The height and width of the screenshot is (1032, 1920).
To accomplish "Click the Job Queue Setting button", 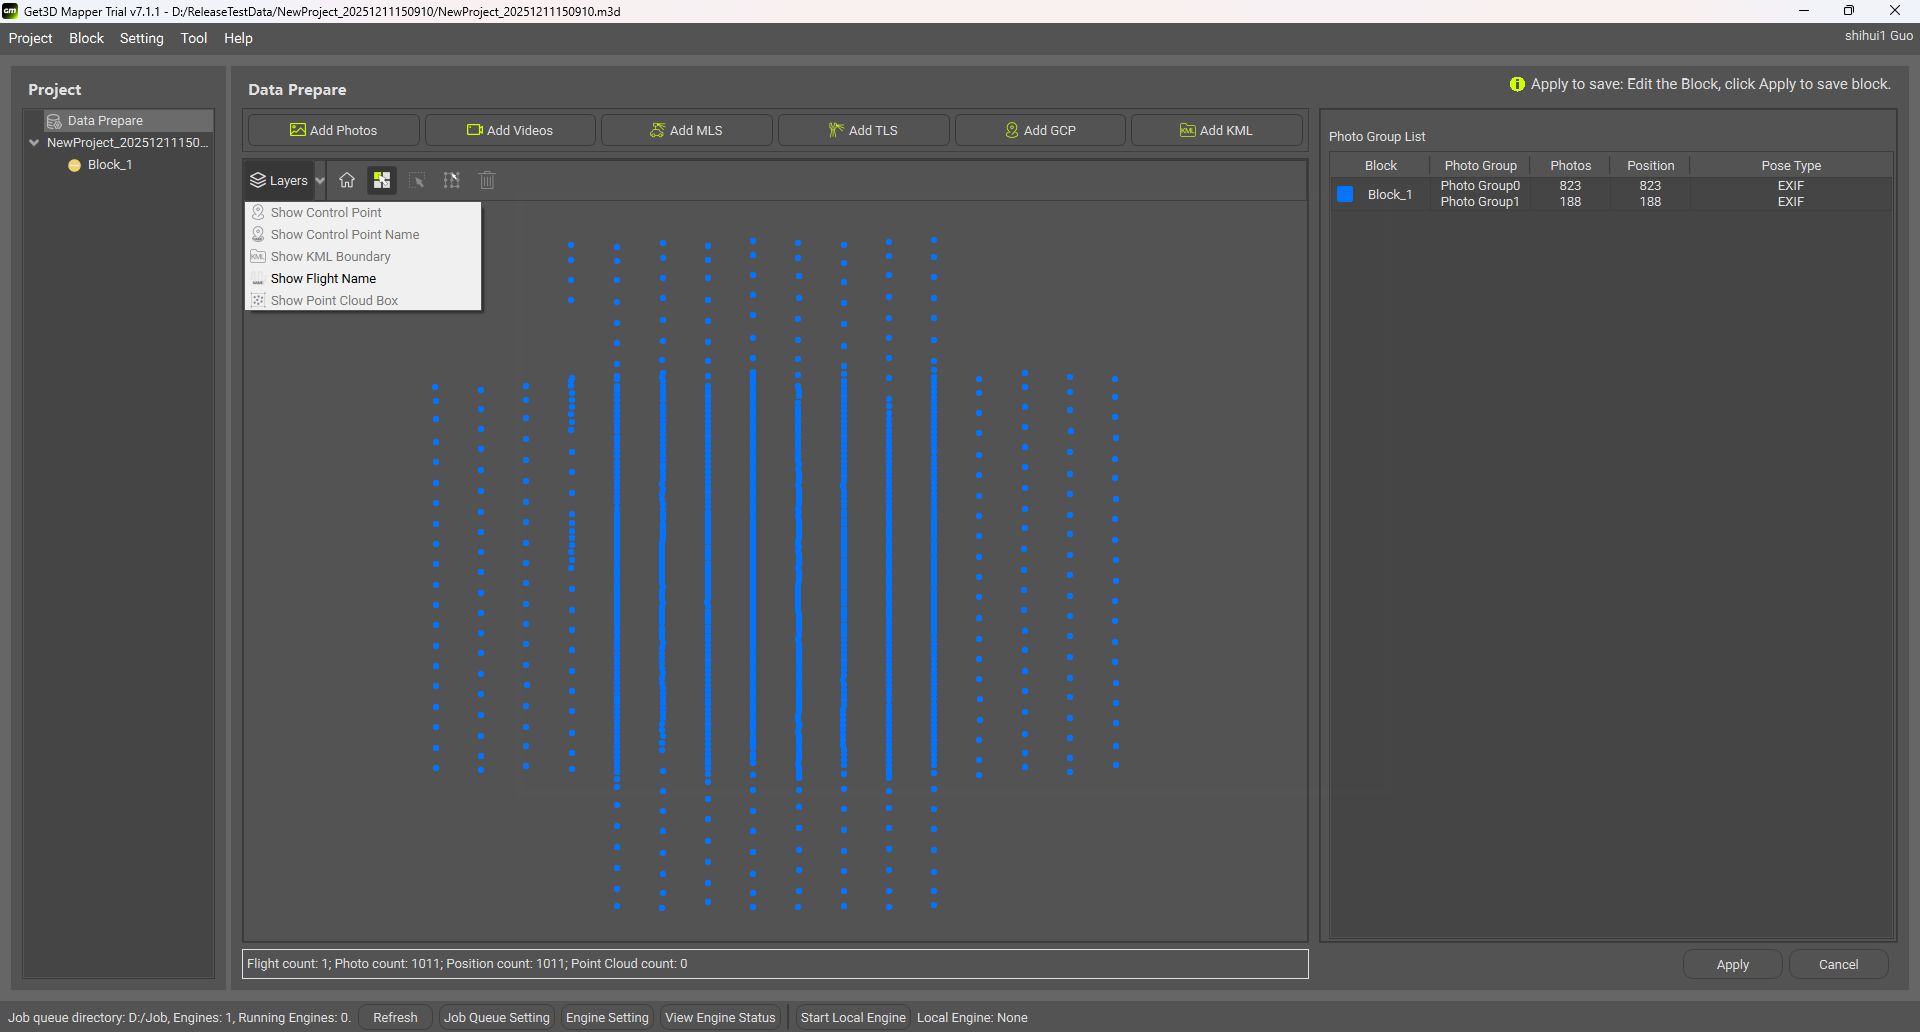I will point(496,1018).
